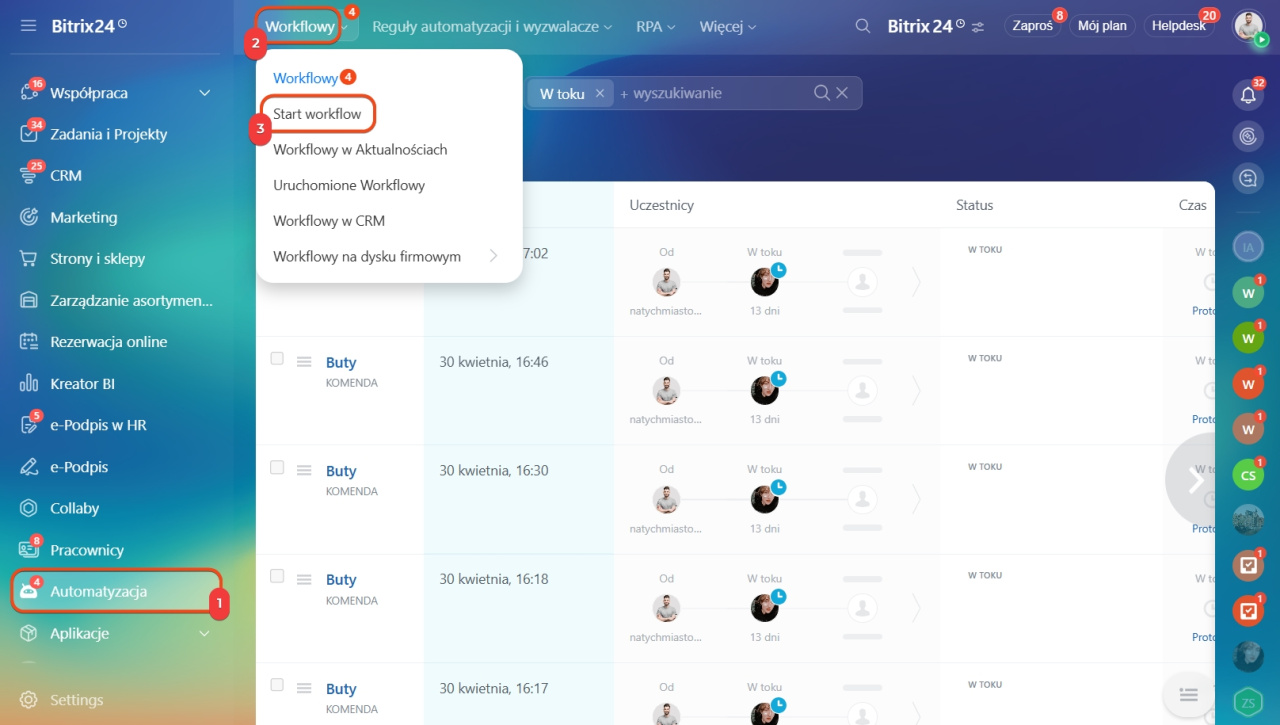
Task: Select Workflowy na dysku firmowym entry
Action: click(x=367, y=257)
